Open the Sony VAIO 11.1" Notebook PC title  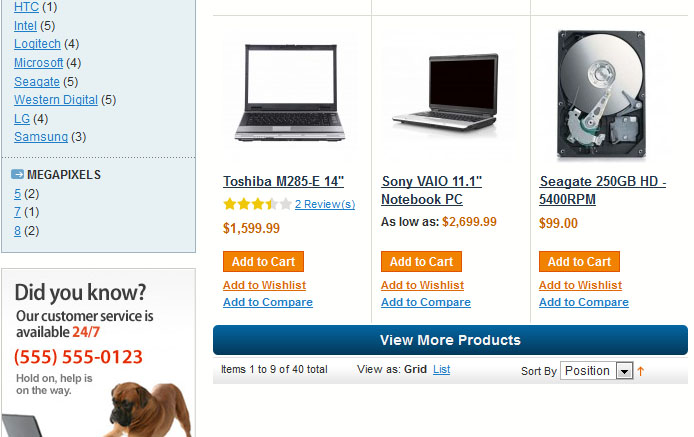pyautogui.click(x=432, y=190)
